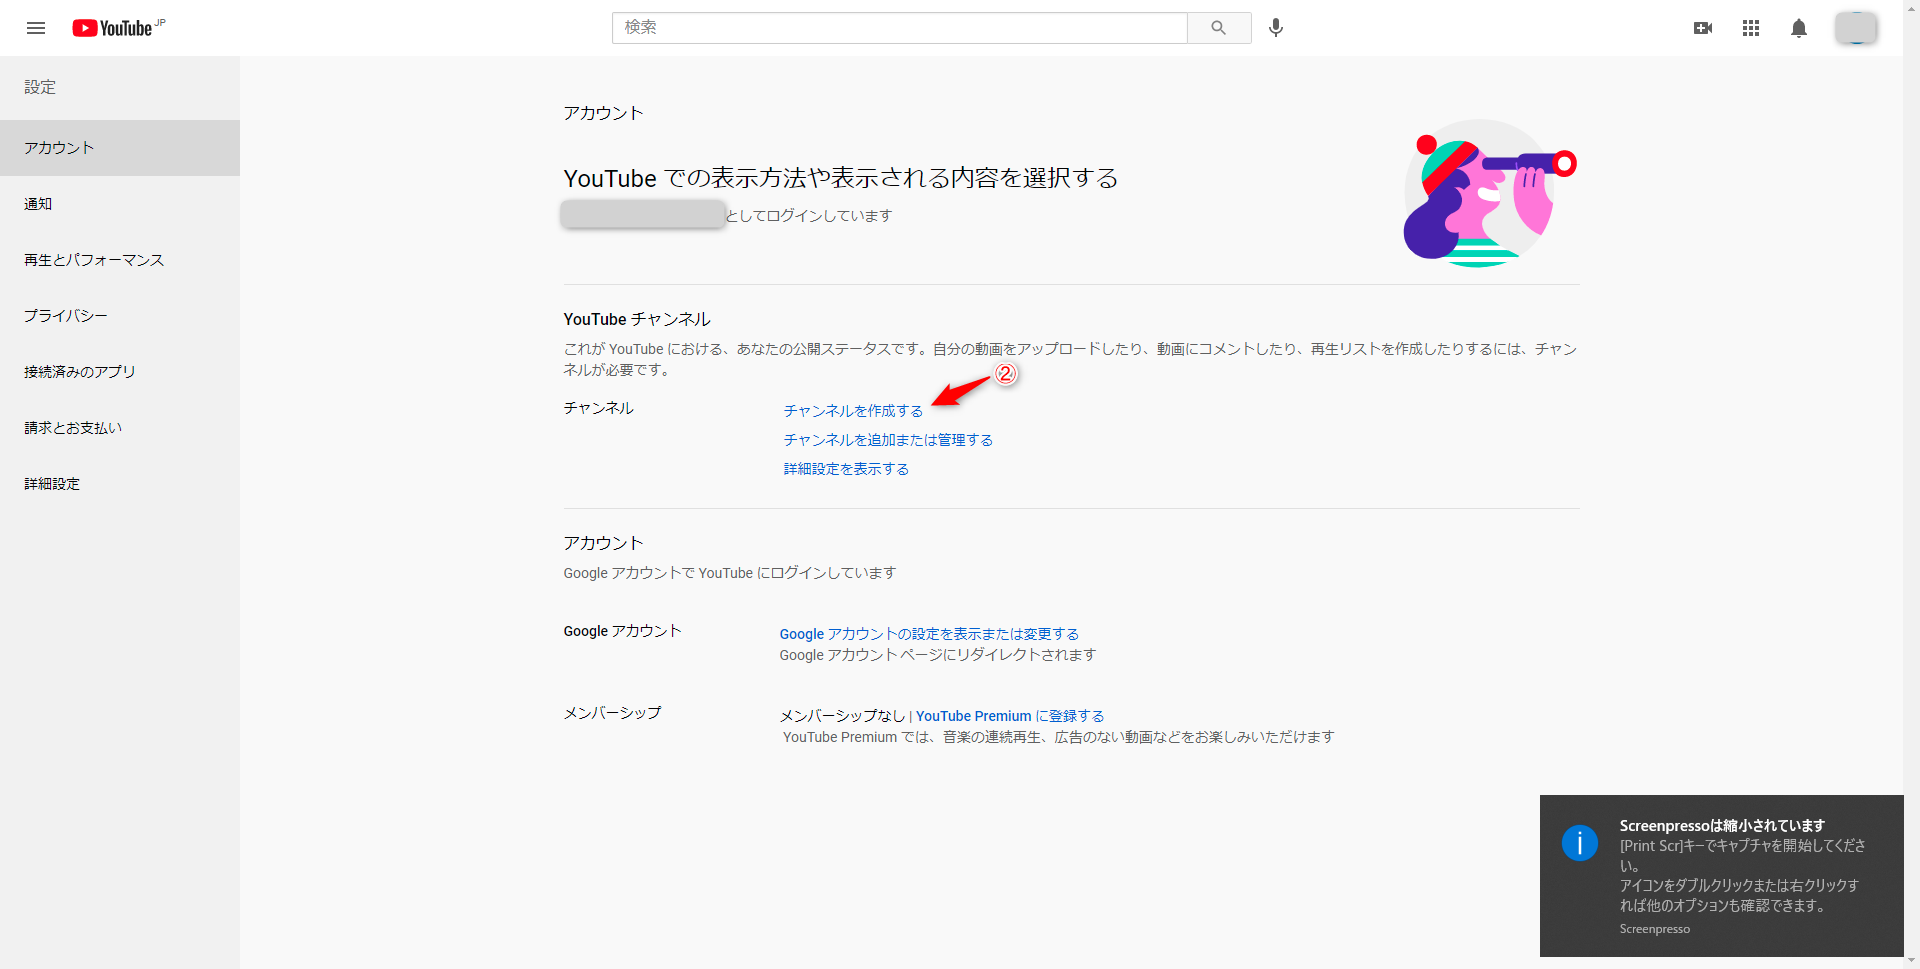The width and height of the screenshot is (1920, 969).
Task: Open the hamburger guide menu
Action: [36, 28]
